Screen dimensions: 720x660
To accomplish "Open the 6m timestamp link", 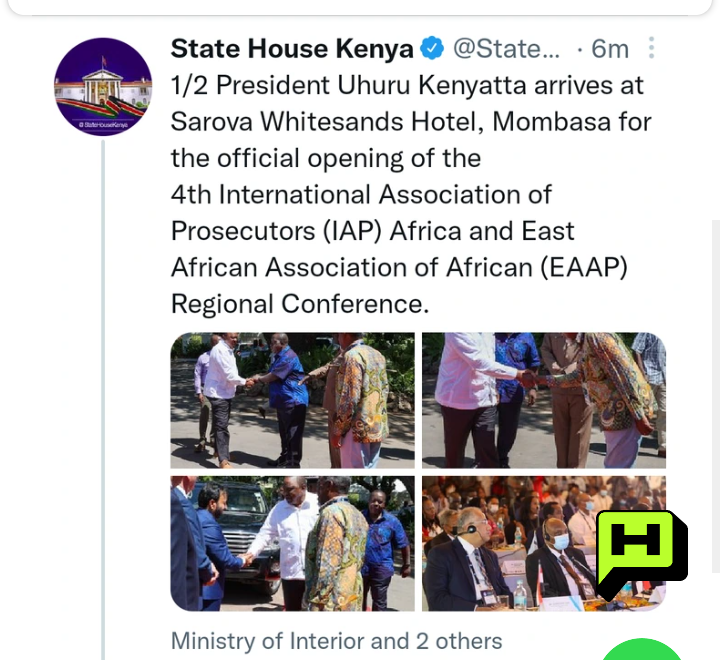I will [610, 48].
